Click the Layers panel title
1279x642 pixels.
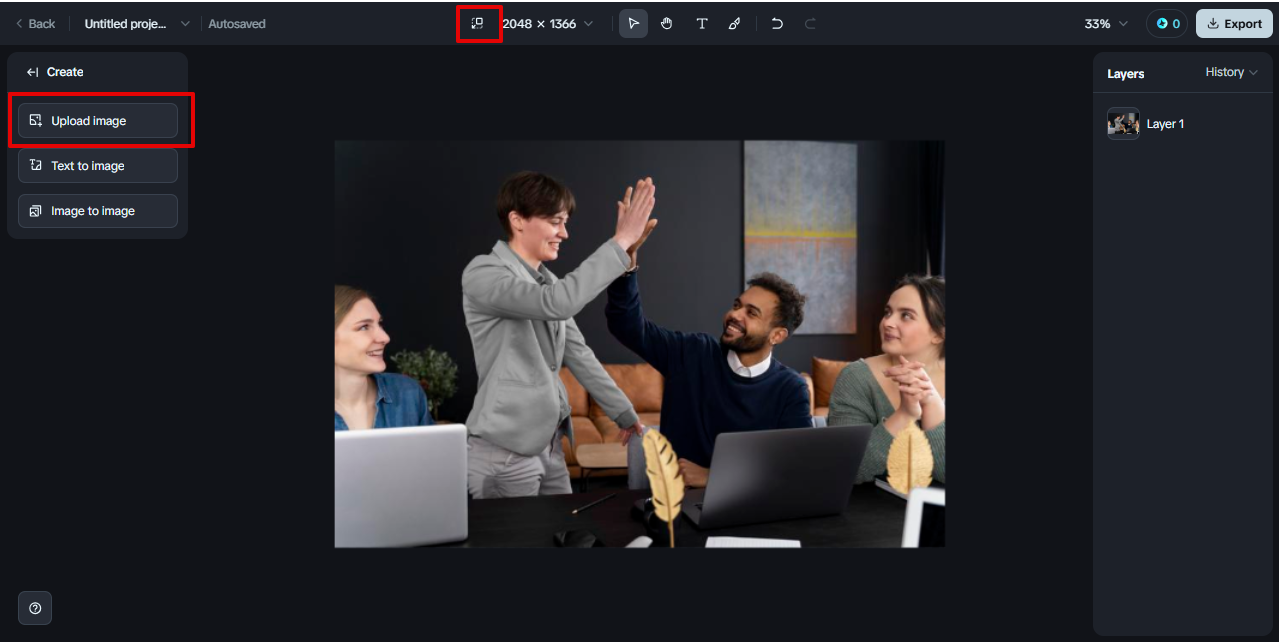point(1126,74)
